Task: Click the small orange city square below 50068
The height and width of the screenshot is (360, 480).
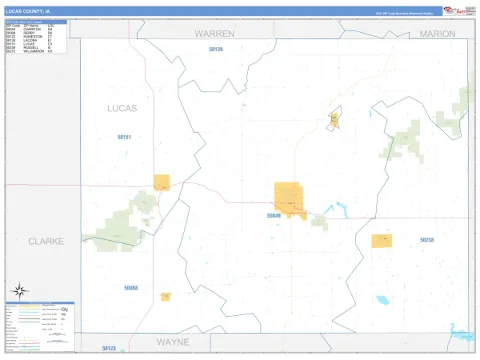Action: (166, 297)
